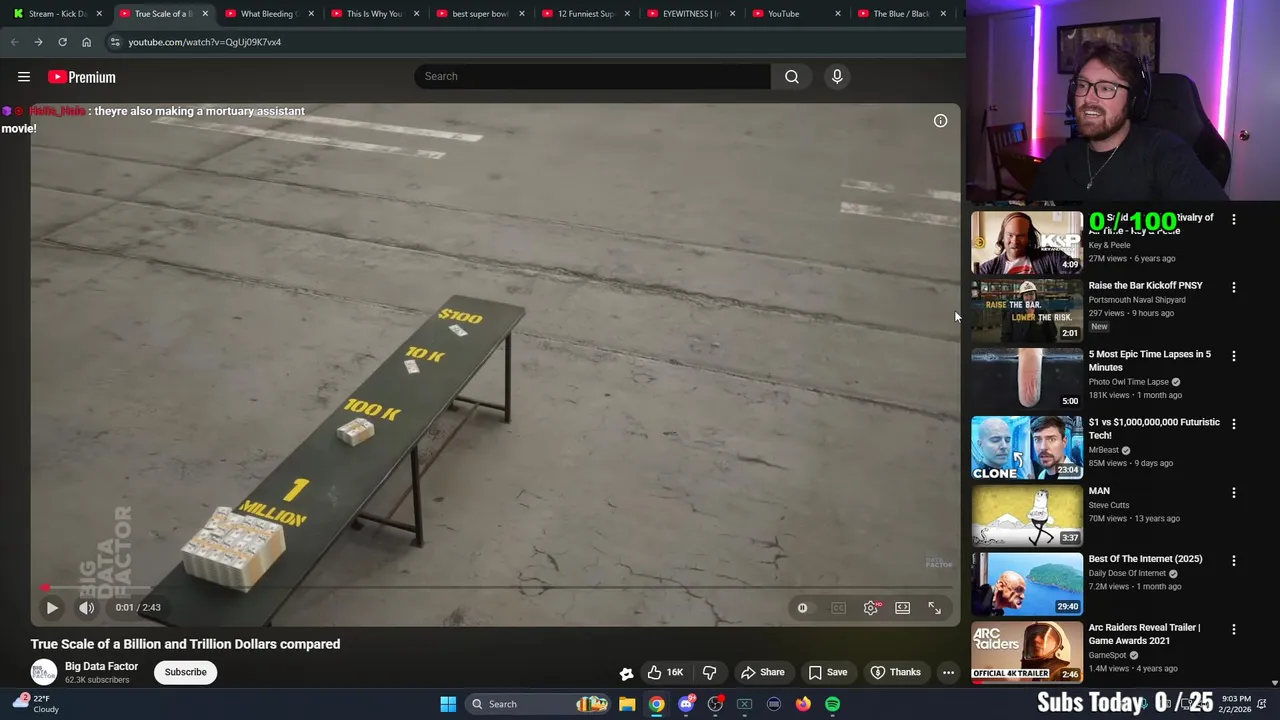1280x720 pixels.
Task: Open OBS Studio from the taskbar
Action: pyautogui.click(x=715, y=704)
